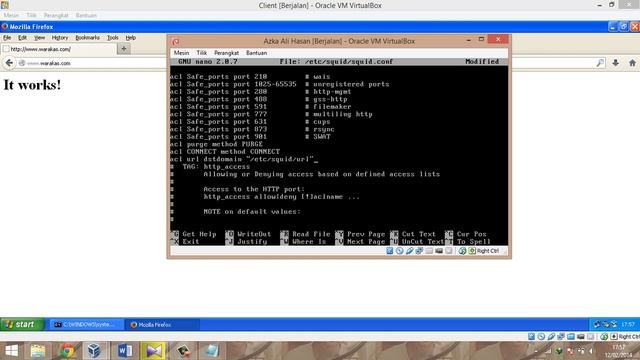Switch to C:\WINDOWS\system command prompt taskbar item

click(87, 324)
